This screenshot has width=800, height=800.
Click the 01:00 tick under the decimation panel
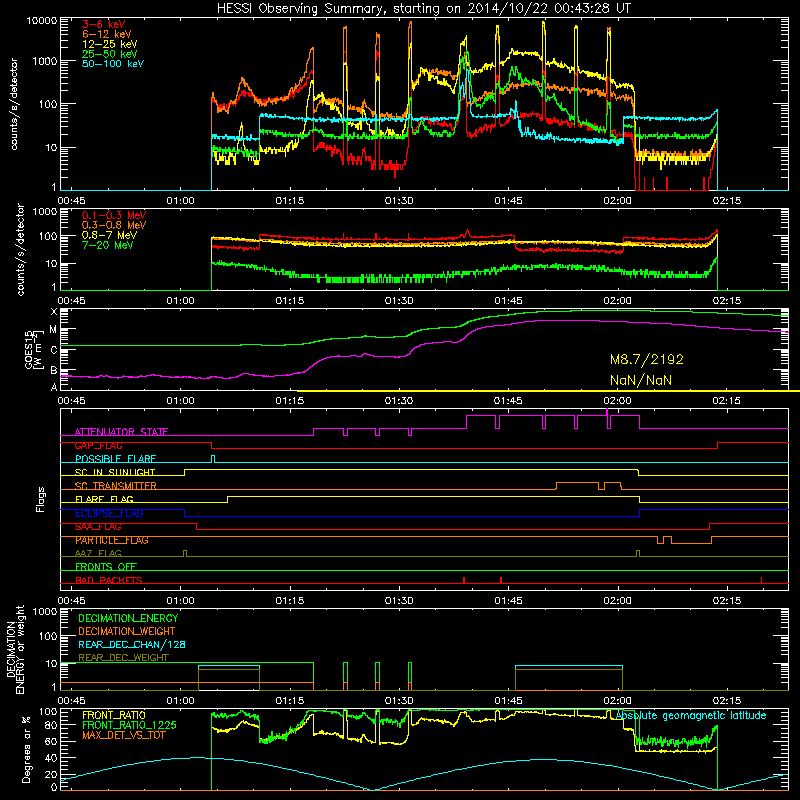pos(181,701)
